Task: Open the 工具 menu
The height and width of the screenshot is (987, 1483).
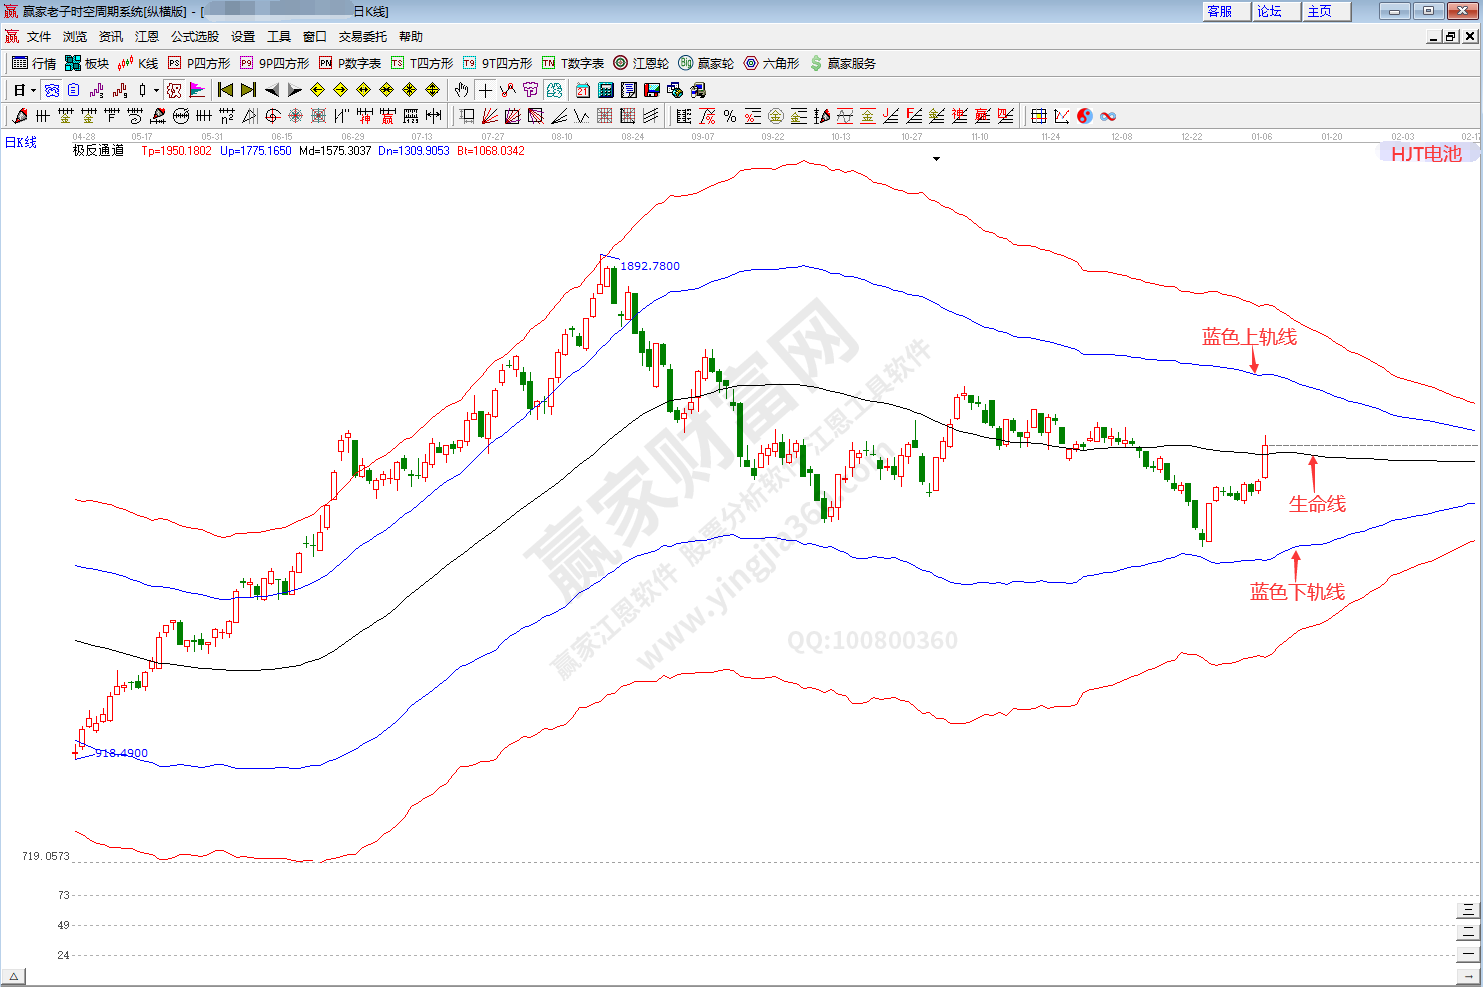Action: 279,37
